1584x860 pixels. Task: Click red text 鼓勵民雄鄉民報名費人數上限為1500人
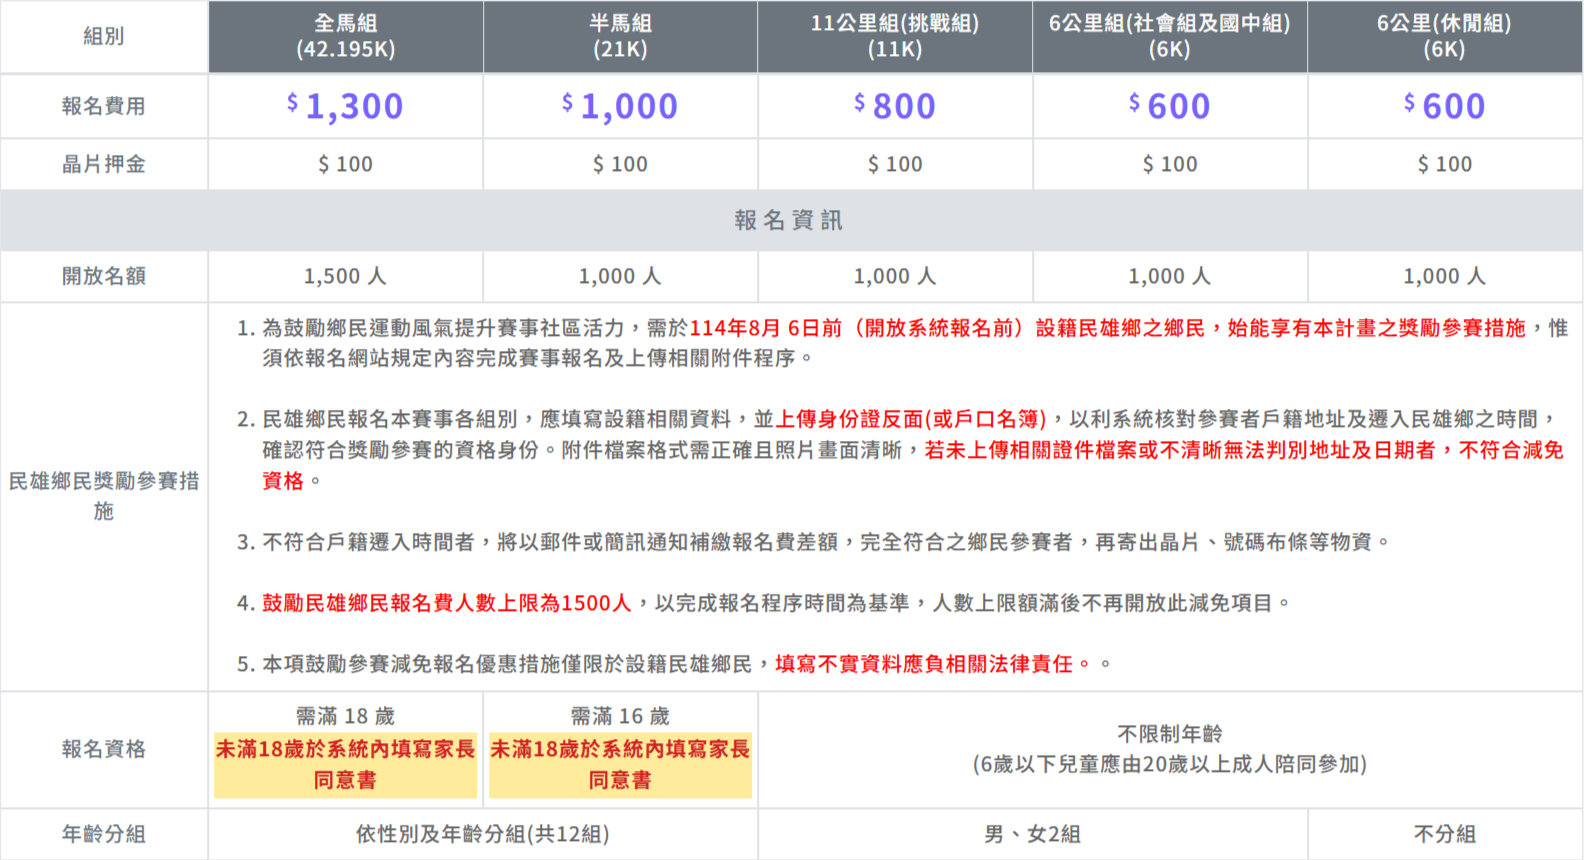(447, 603)
